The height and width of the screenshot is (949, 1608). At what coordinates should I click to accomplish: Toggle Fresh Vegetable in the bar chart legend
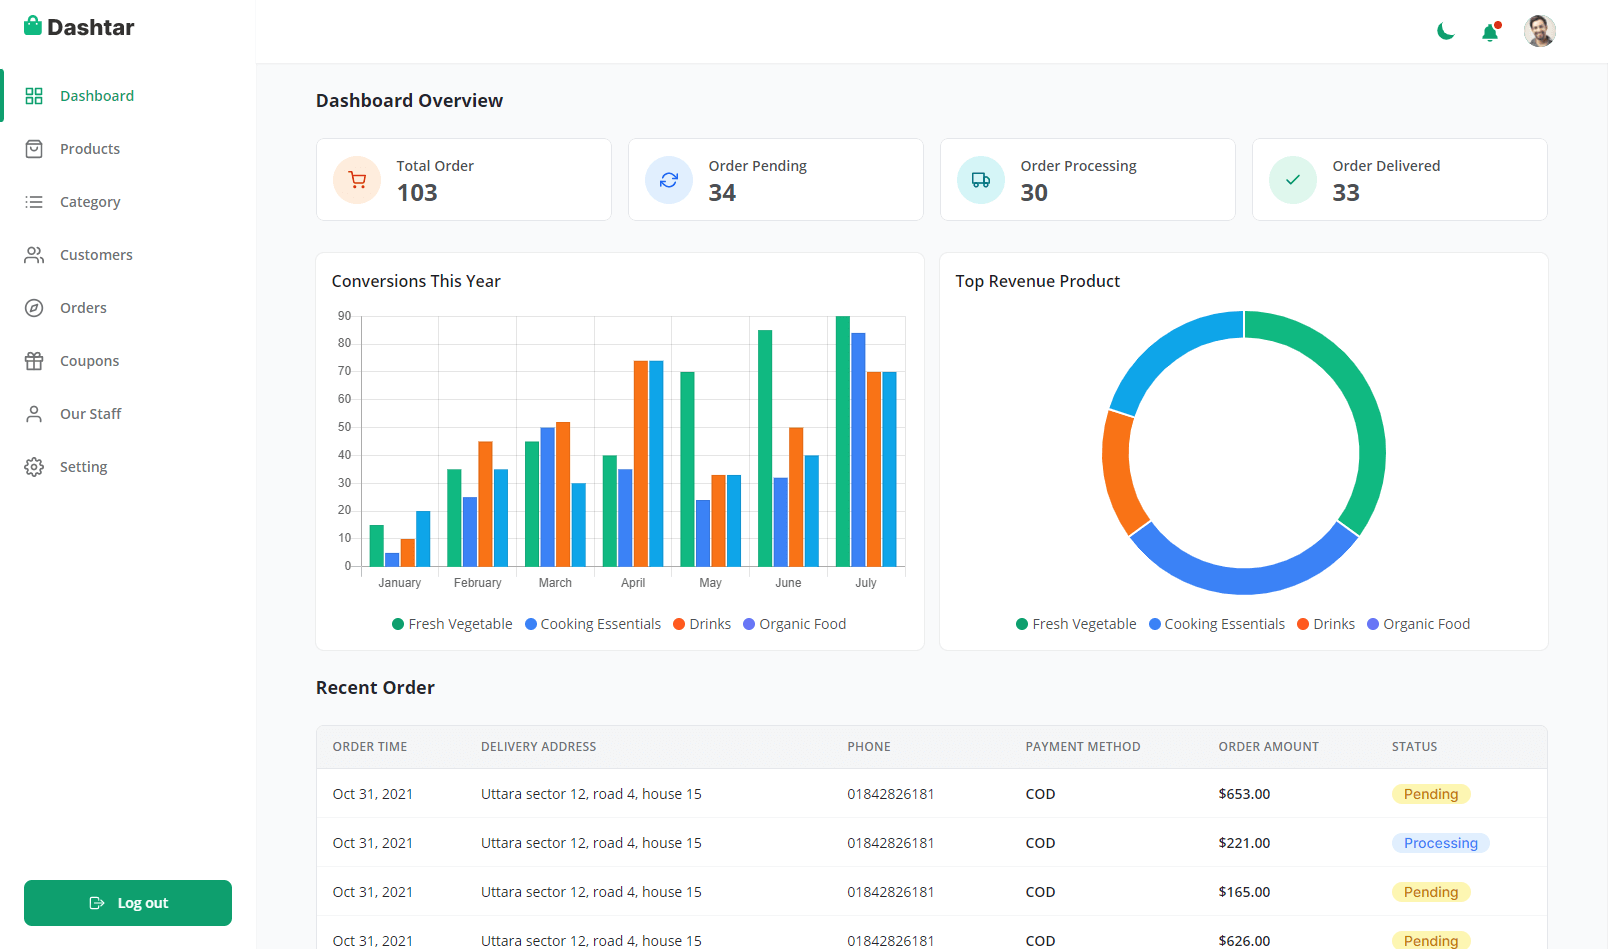(452, 624)
